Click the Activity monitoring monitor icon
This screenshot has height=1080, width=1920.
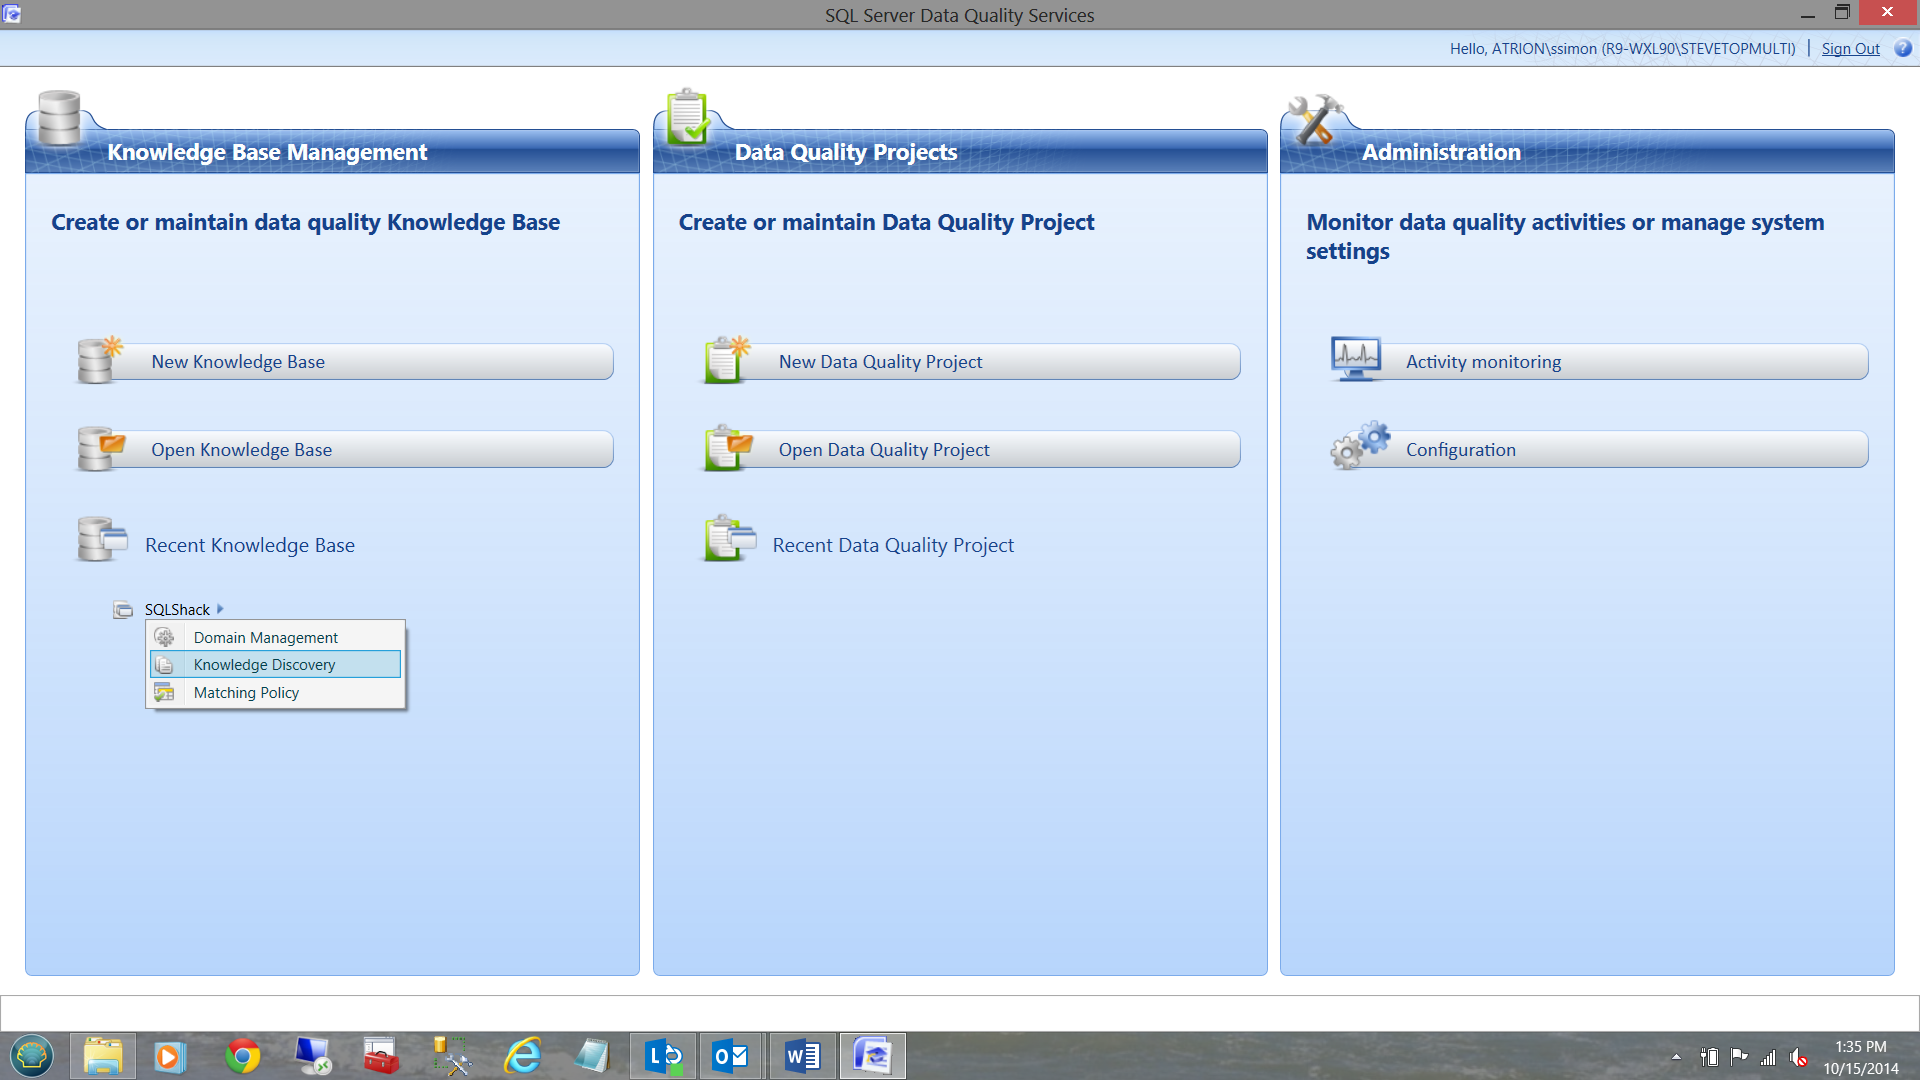pyautogui.click(x=1355, y=359)
